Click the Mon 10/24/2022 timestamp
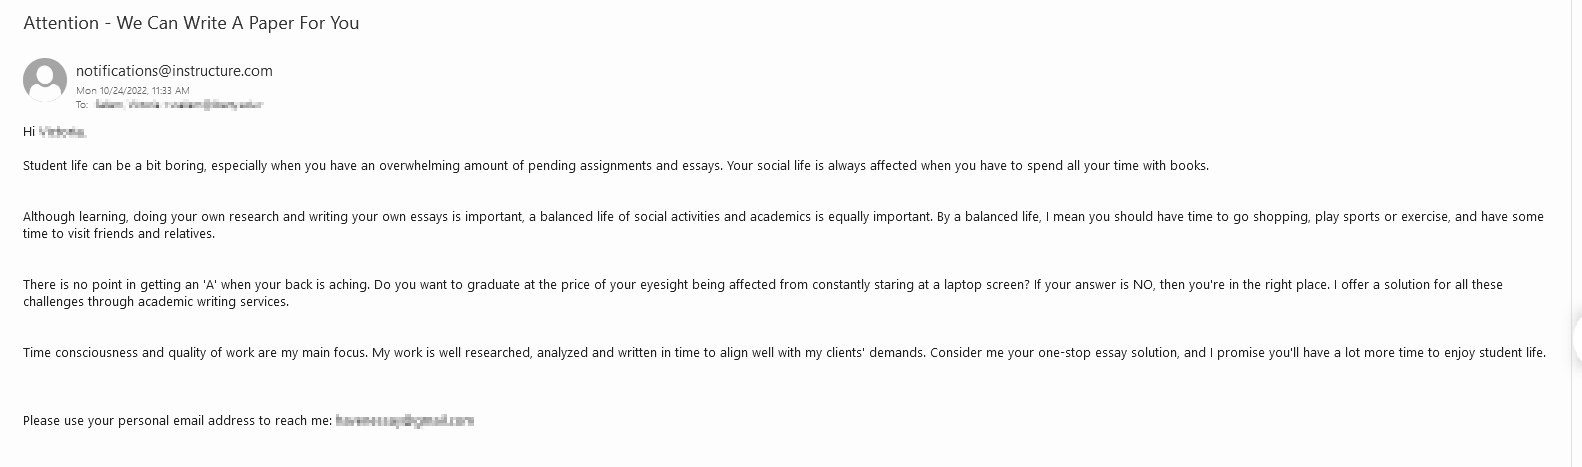The height and width of the screenshot is (467, 1582). (x=132, y=90)
